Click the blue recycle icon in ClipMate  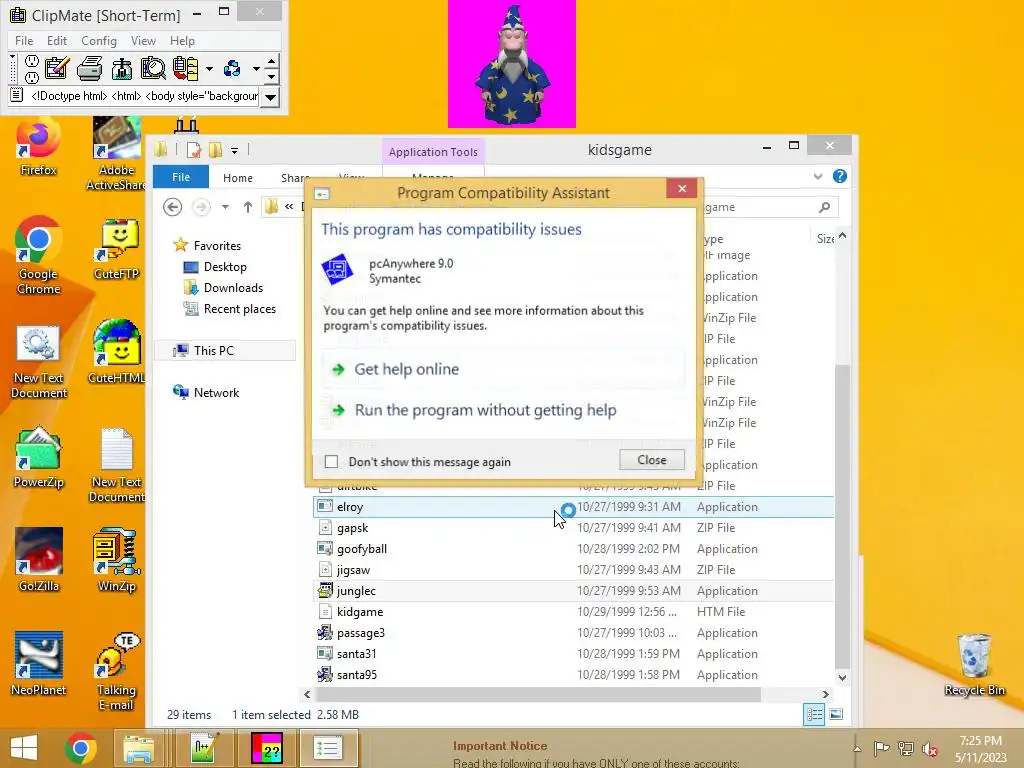click(x=232, y=68)
